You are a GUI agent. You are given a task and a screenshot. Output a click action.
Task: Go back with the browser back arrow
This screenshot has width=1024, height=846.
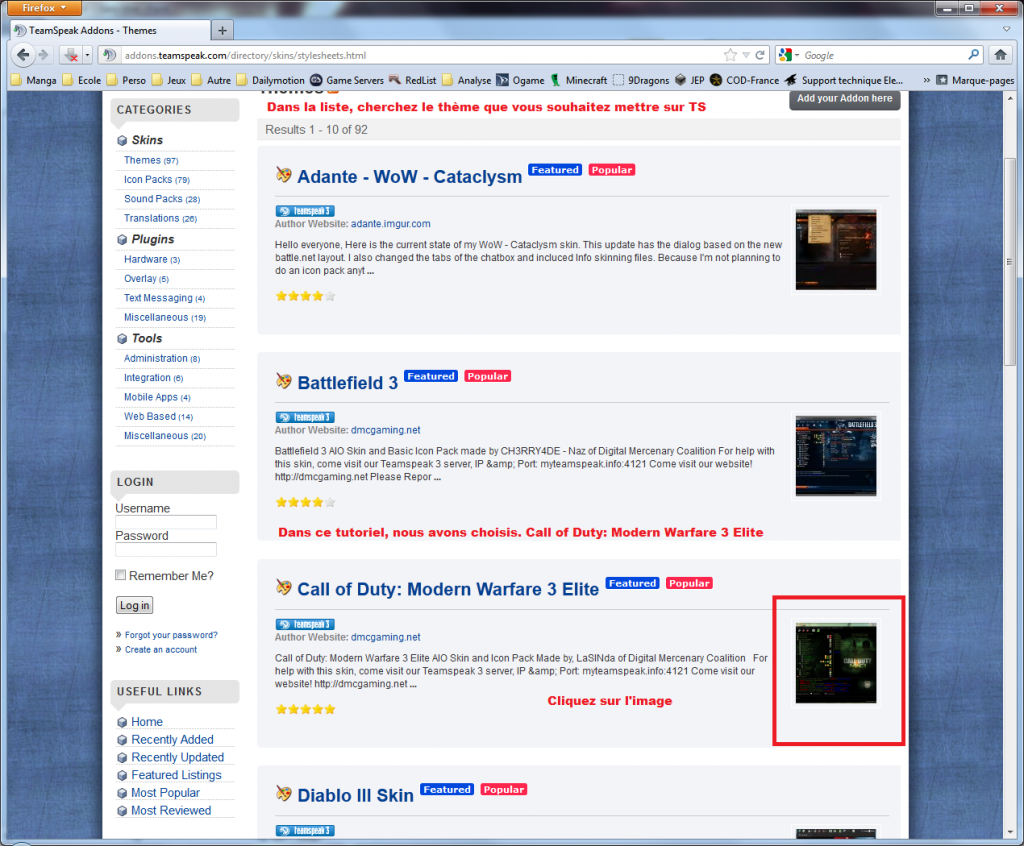pyautogui.click(x=22, y=55)
